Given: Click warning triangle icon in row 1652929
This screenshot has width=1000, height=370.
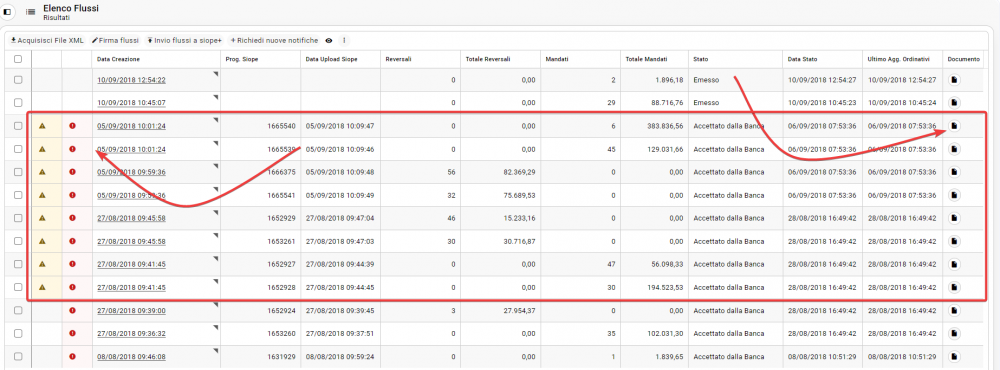Looking at the screenshot, I should (42, 218).
